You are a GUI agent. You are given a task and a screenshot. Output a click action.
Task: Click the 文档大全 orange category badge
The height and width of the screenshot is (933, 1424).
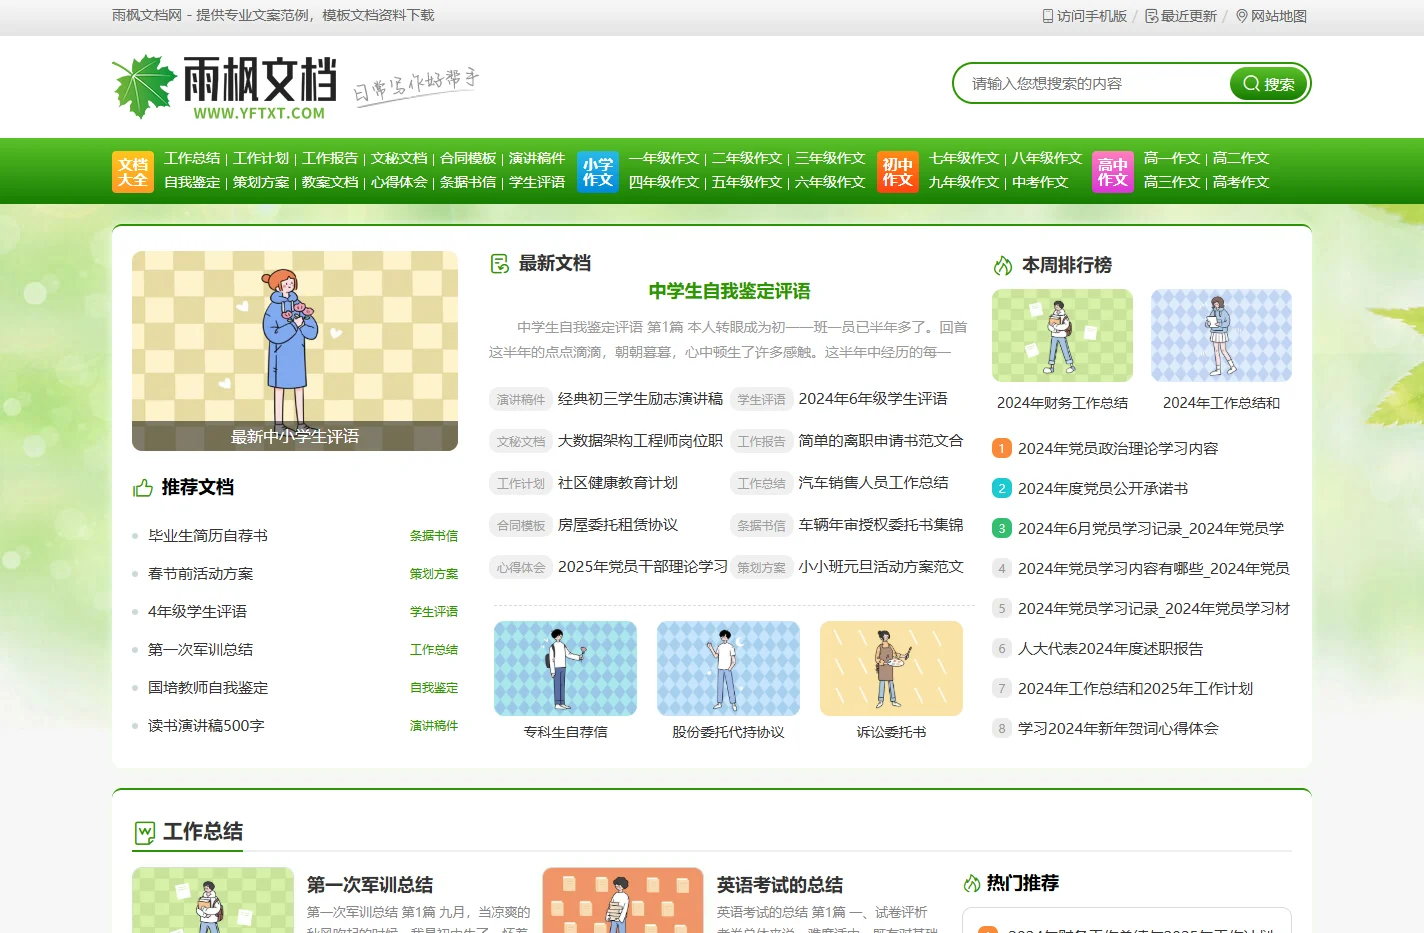coord(133,171)
